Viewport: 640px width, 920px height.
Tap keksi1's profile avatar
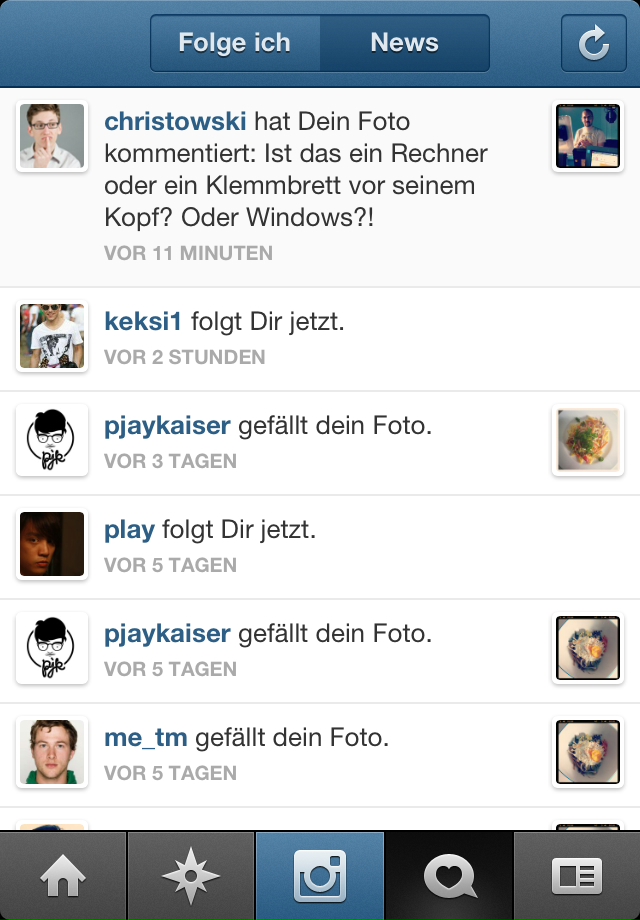[52, 336]
